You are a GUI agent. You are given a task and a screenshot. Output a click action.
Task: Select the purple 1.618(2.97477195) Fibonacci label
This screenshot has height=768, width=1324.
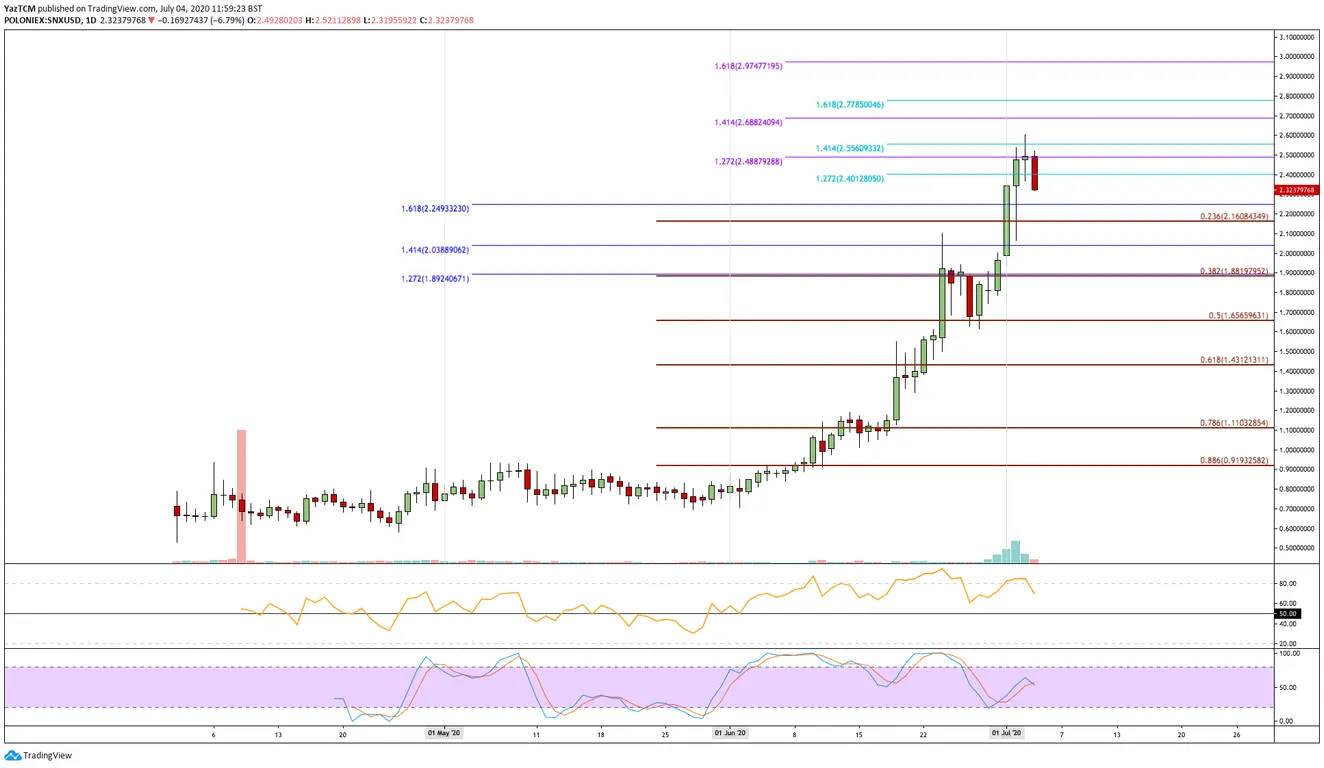click(x=749, y=65)
